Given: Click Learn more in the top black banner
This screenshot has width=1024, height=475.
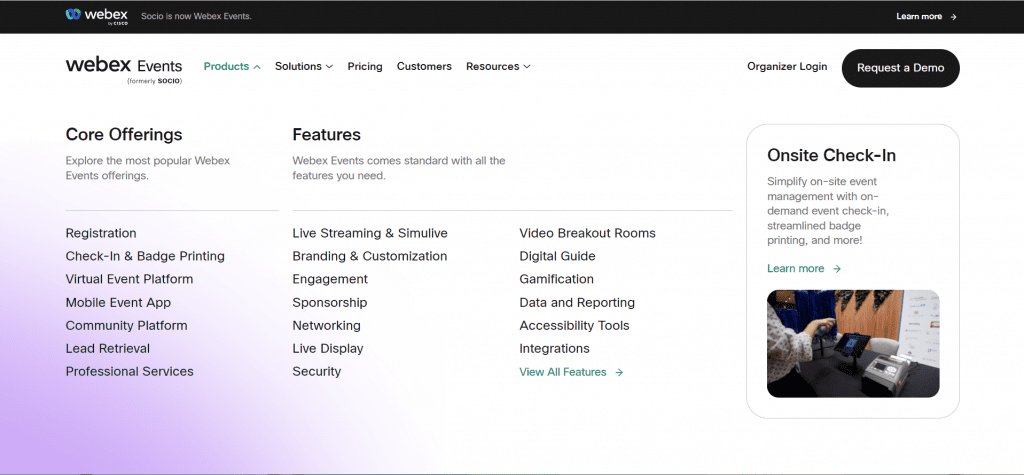Looking at the screenshot, I should [926, 16].
